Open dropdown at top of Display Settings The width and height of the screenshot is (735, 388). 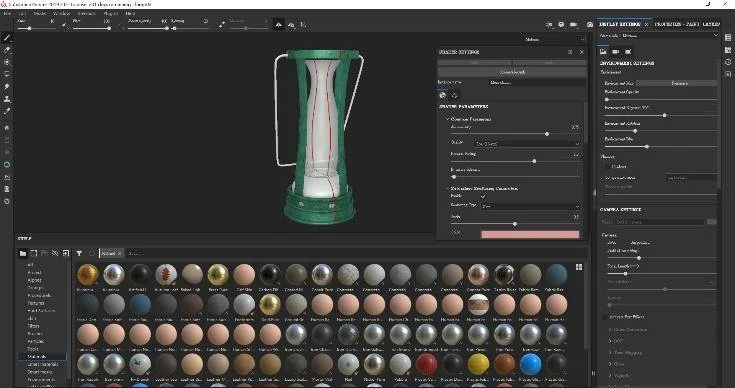670,35
